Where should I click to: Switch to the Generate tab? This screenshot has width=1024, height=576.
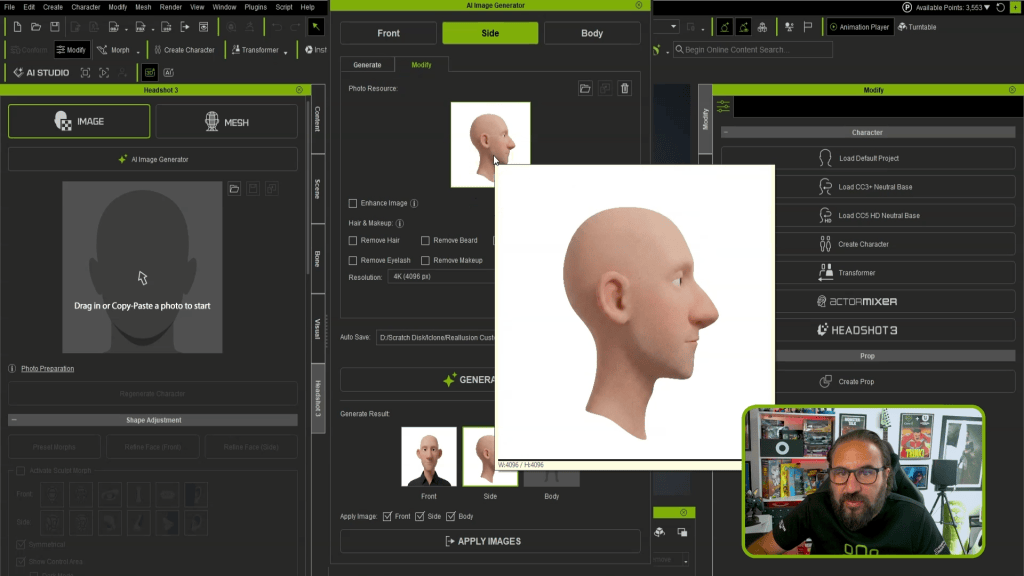pyautogui.click(x=367, y=65)
